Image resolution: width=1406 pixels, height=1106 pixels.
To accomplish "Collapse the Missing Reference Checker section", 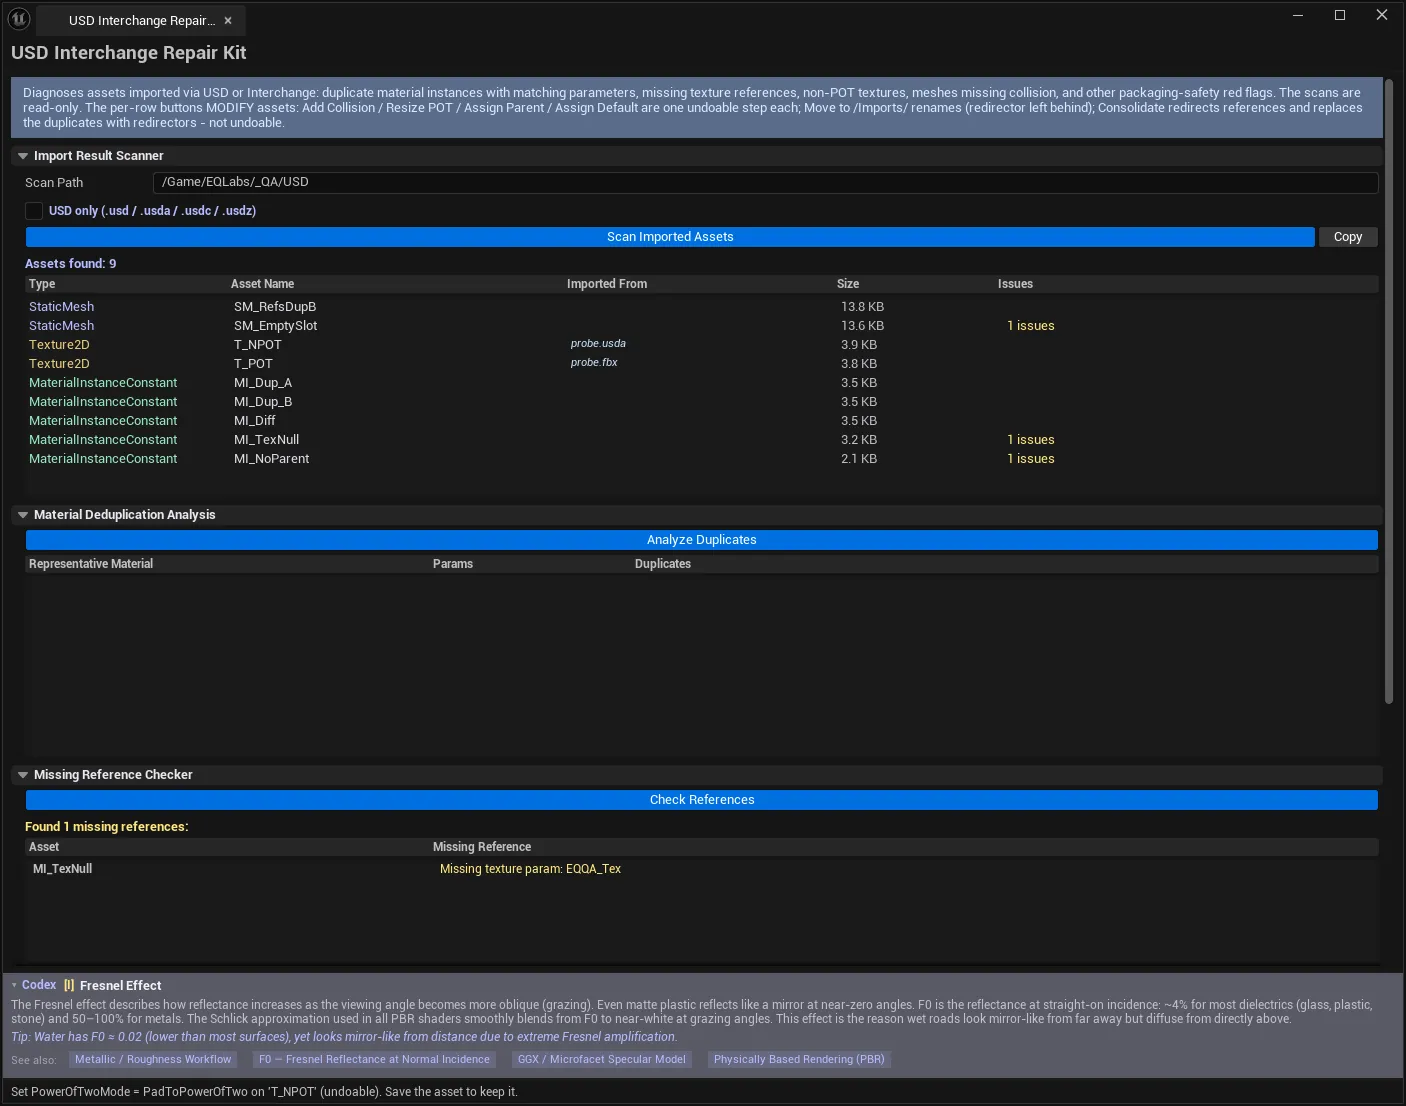I will point(23,775).
